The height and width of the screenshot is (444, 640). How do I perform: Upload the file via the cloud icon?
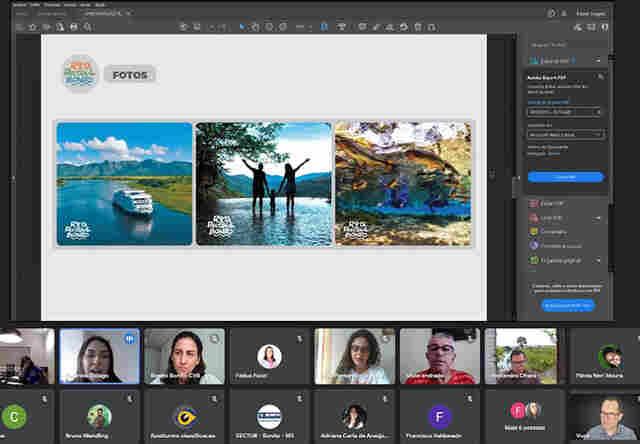(x=47, y=27)
